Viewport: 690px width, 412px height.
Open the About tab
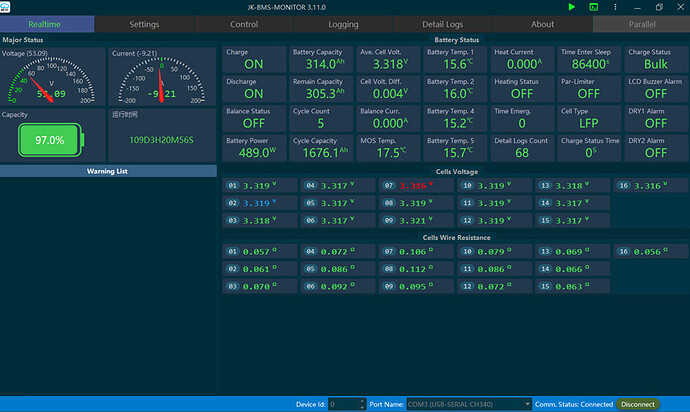click(x=543, y=24)
